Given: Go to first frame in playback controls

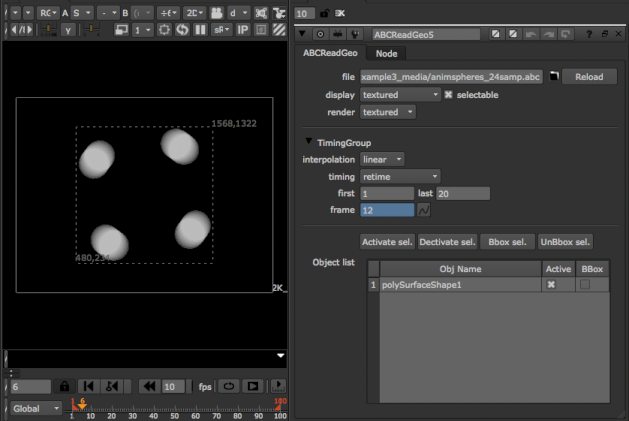Looking at the screenshot, I should pyautogui.click(x=88, y=386).
